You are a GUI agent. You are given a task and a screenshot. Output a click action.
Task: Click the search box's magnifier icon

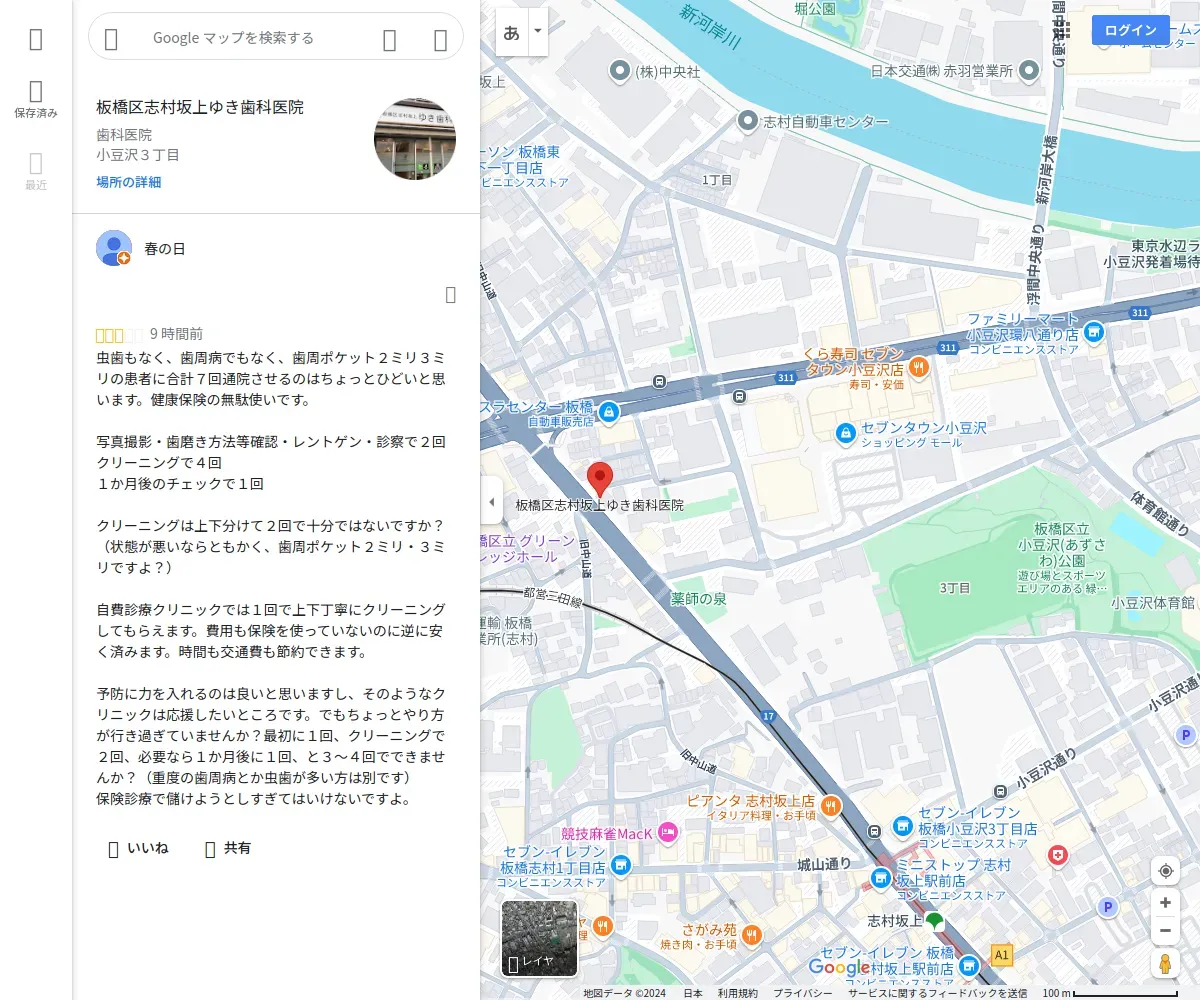pos(390,39)
